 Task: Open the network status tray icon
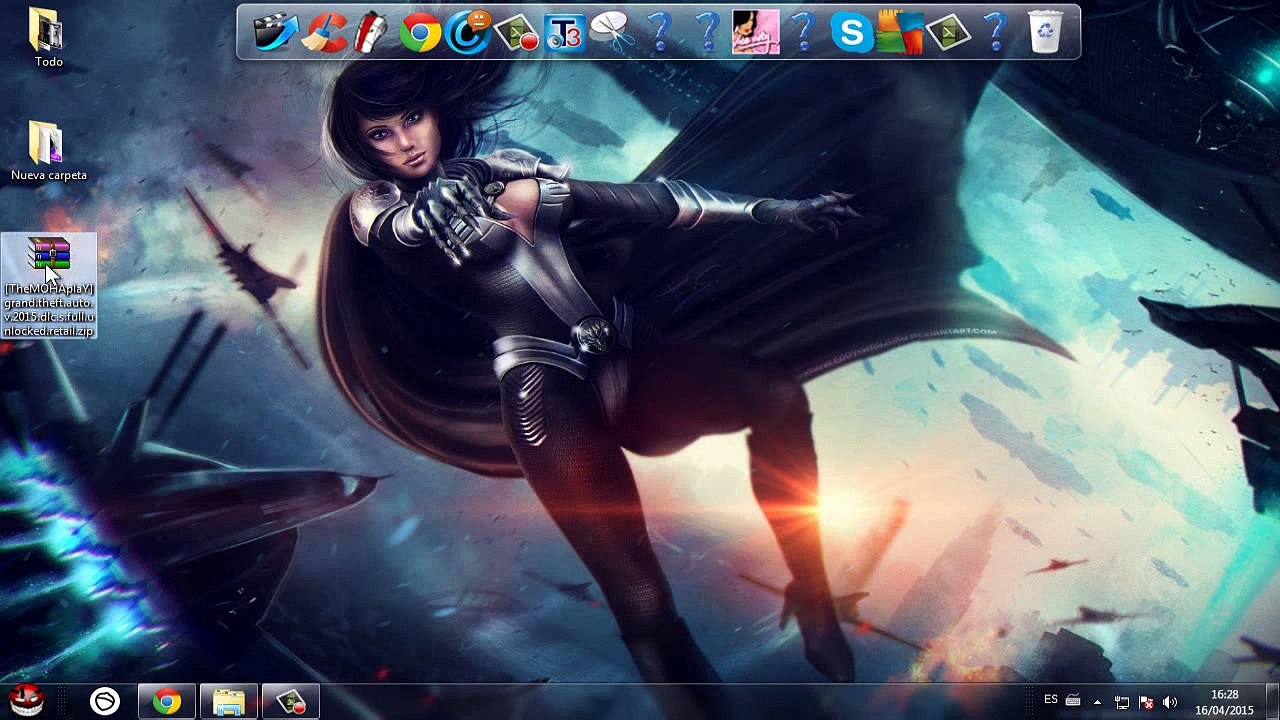click(x=1122, y=702)
